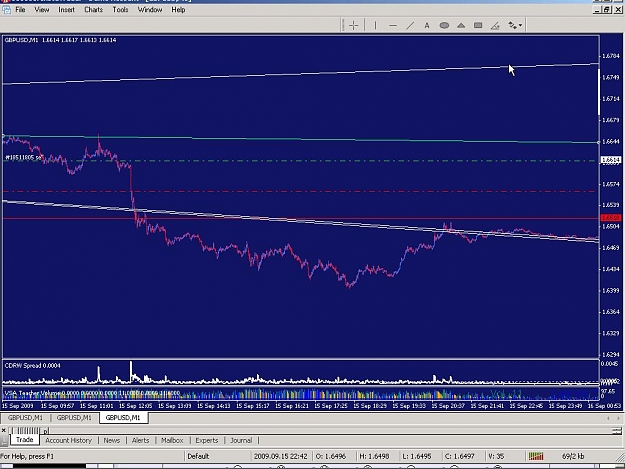Image resolution: width=625 pixels, height=469 pixels.
Task: Select the upper white rising trendline
Action: click(x=301, y=73)
